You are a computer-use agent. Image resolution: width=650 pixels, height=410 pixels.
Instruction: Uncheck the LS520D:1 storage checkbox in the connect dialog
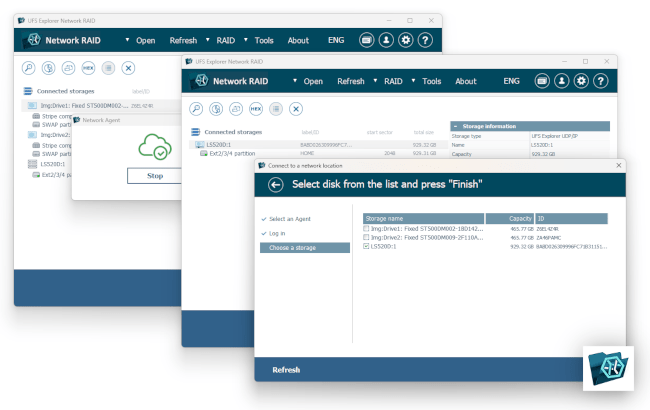click(366, 246)
